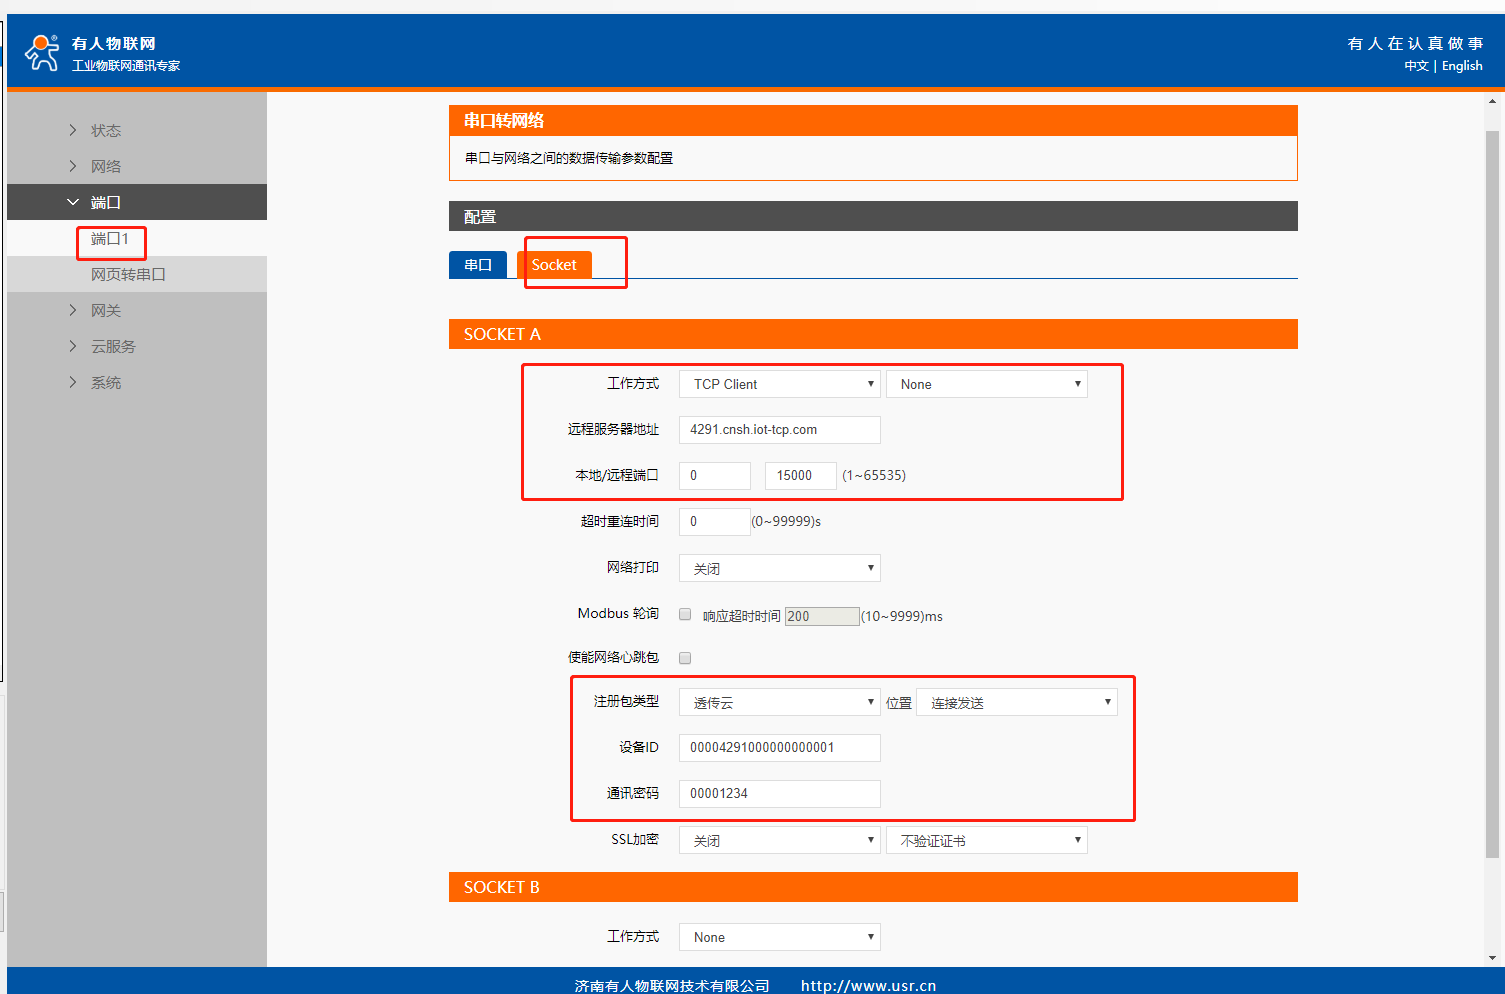The height and width of the screenshot is (994, 1505).
Task: Expand the 网络 sidebar section
Action: [x=105, y=167]
